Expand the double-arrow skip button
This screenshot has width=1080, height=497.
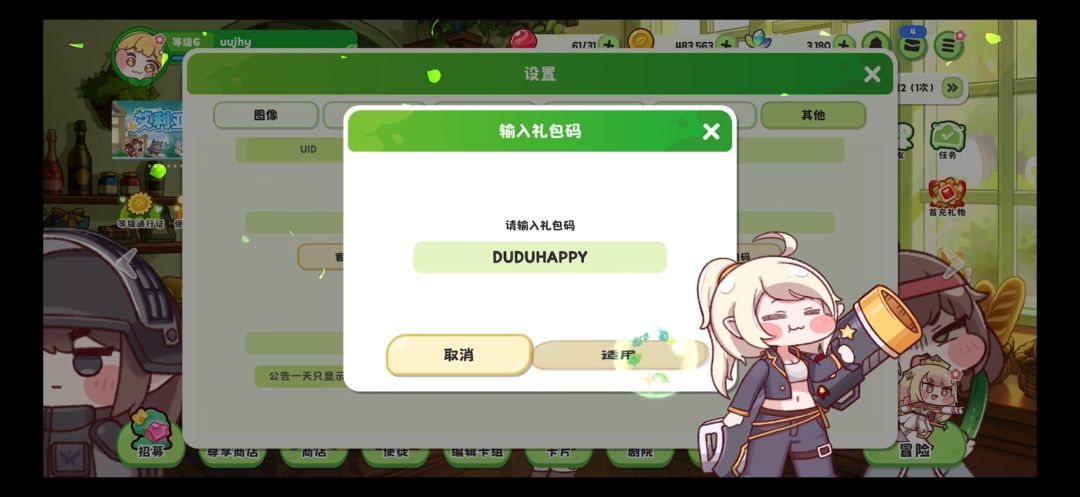pos(952,88)
